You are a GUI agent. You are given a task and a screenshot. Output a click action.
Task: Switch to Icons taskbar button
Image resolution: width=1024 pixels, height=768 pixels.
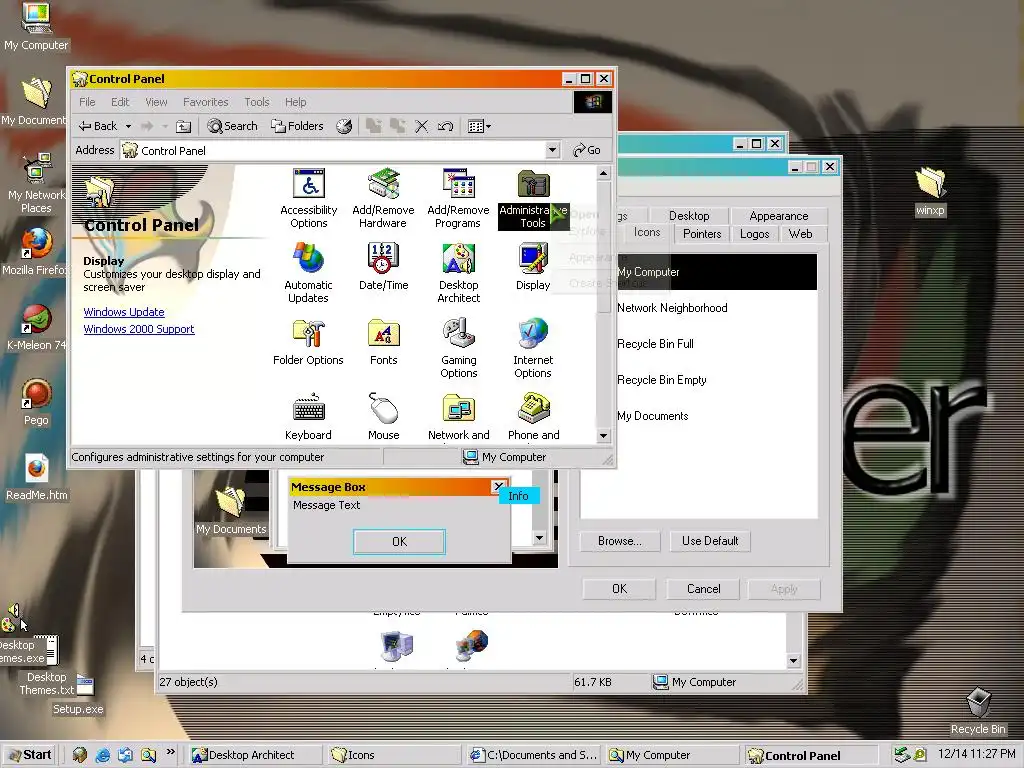[393, 755]
